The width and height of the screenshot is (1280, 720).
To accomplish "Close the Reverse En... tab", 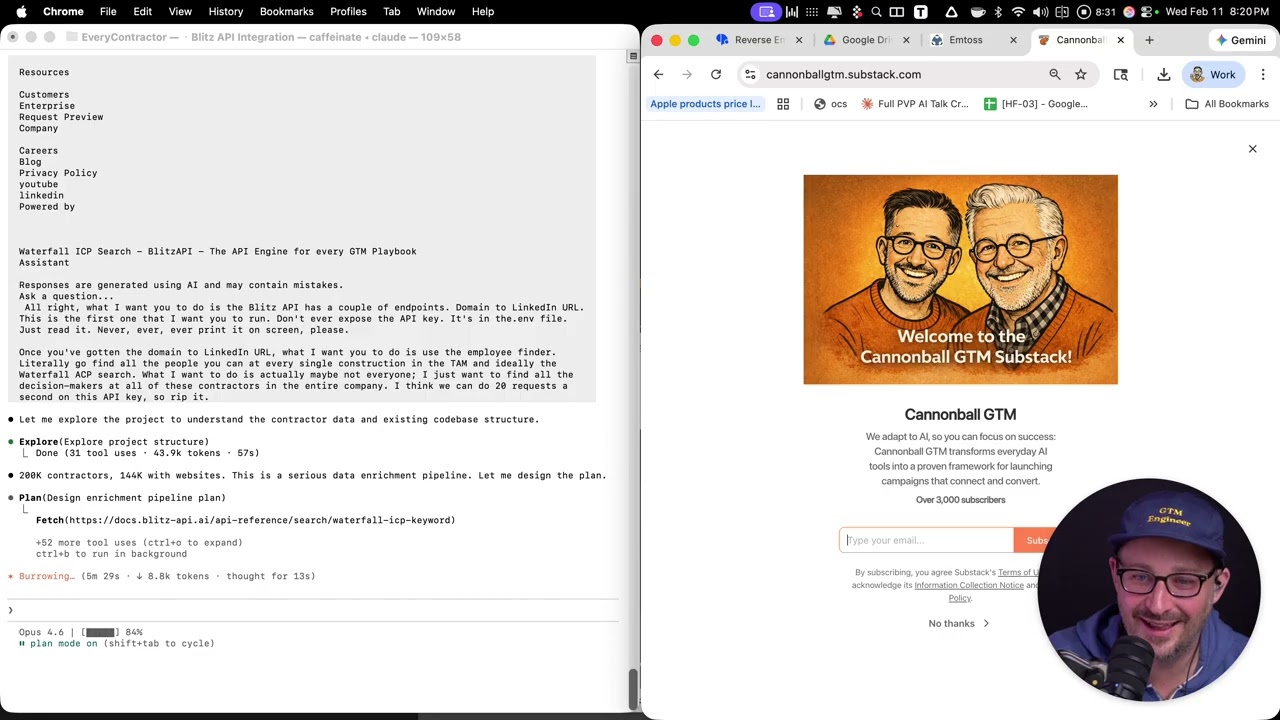I will point(799,40).
